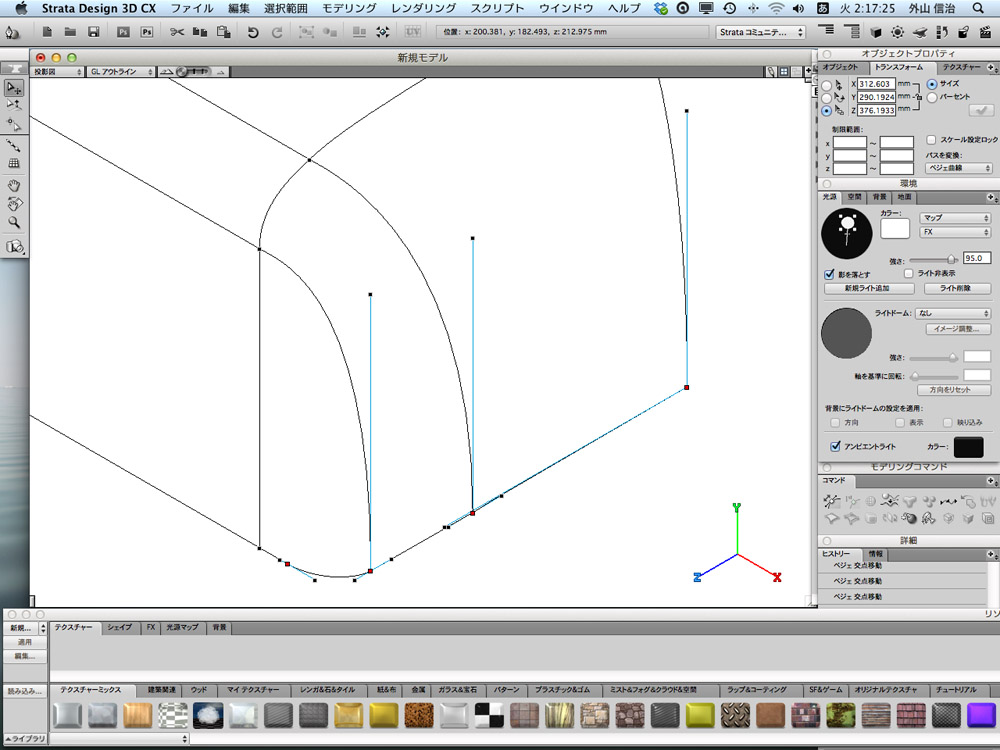The width and height of the screenshot is (1000, 750).
Task: Click the open folder icon
Action: point(71,32)
